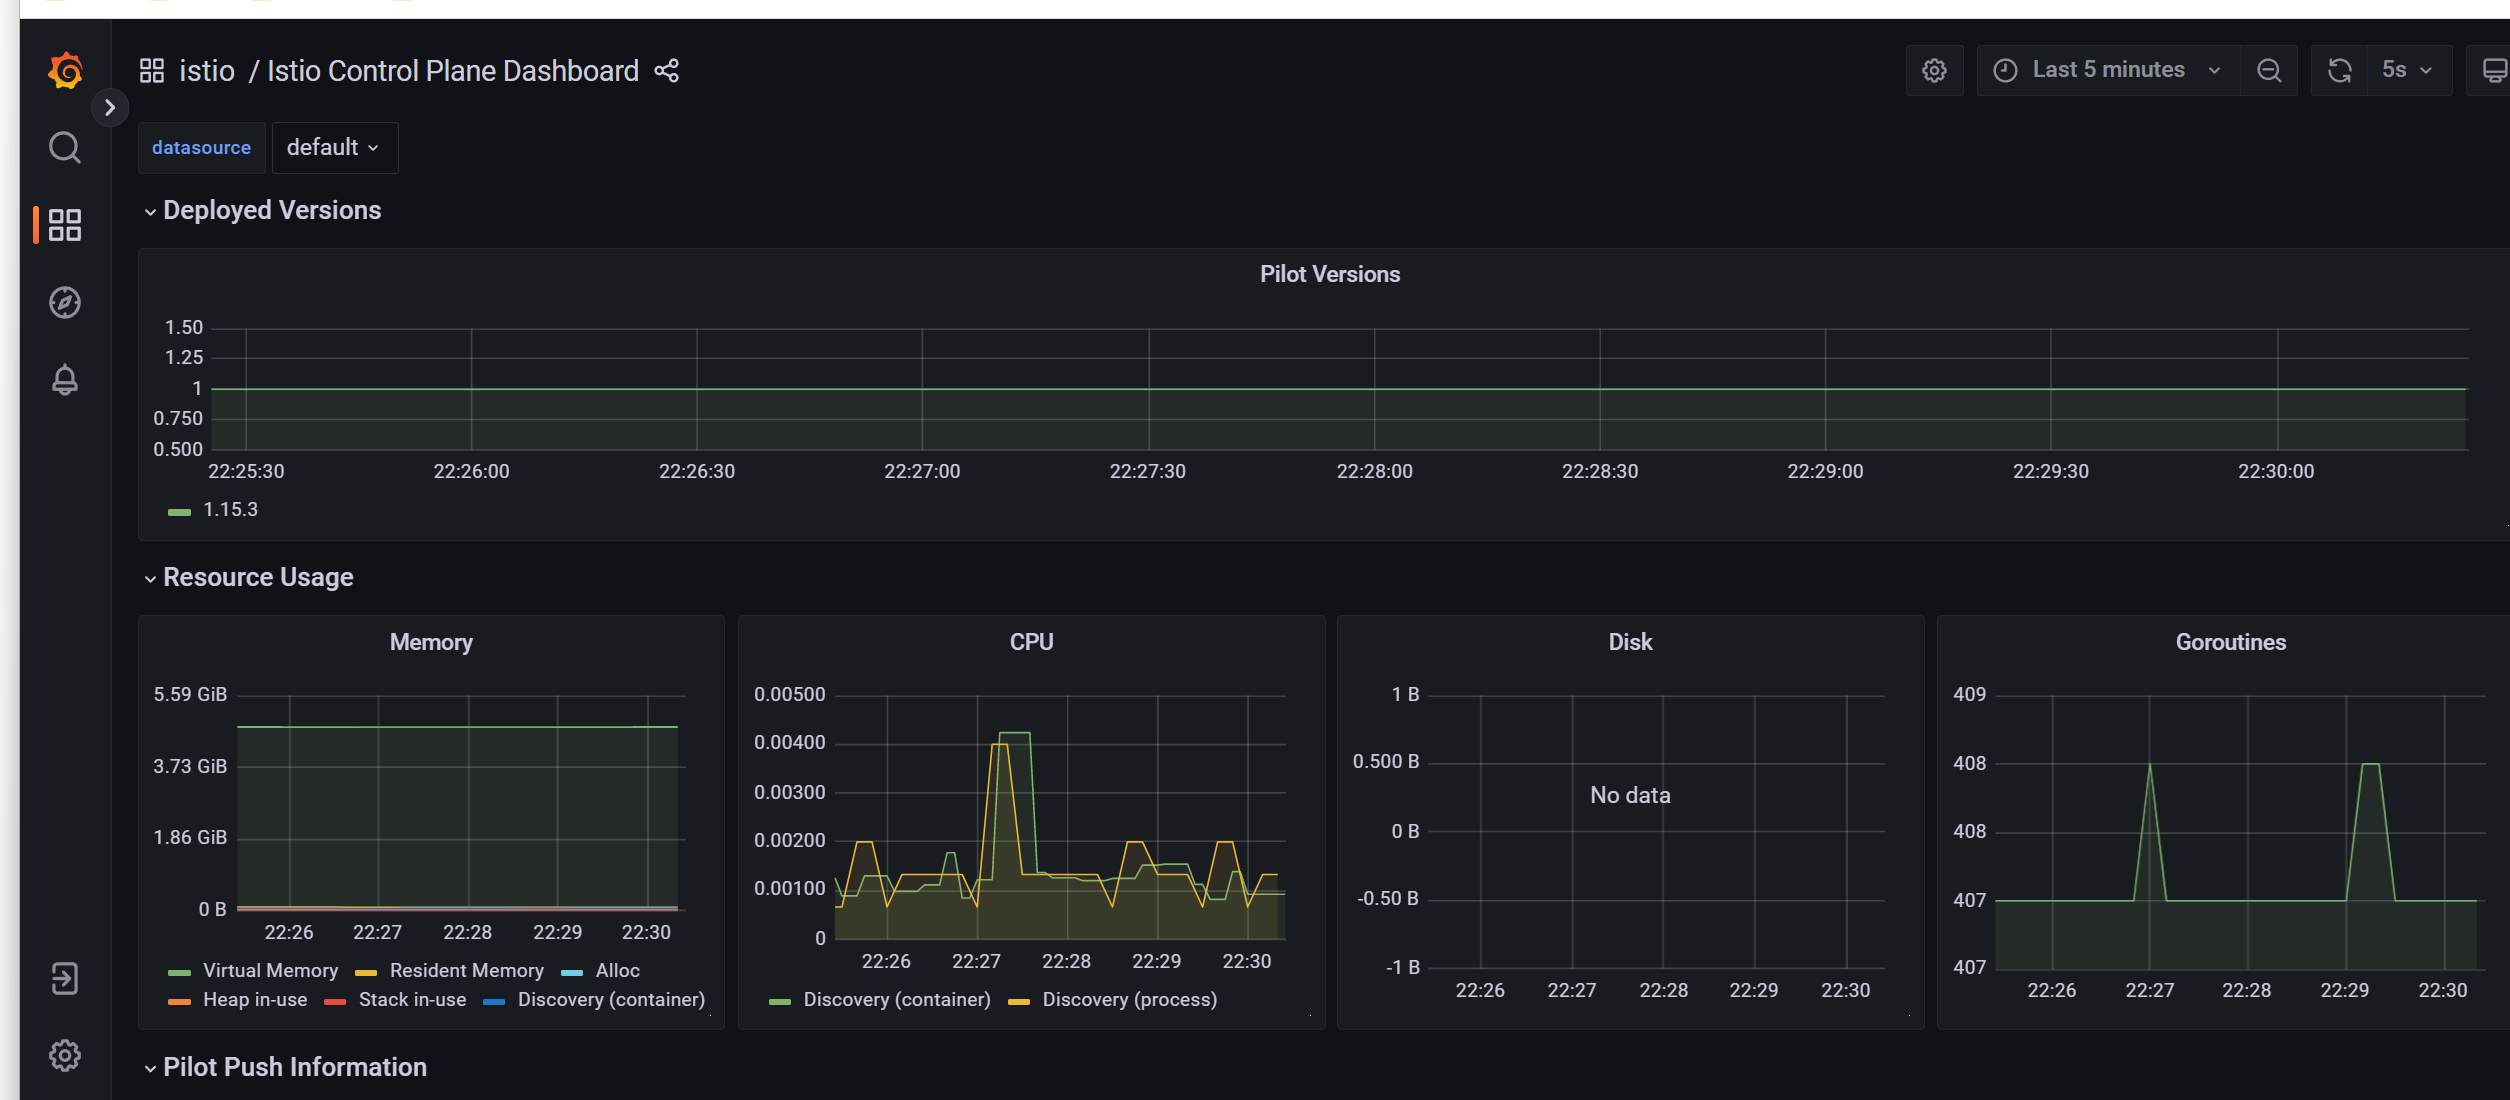Open the Memory panel title menu
Image resolution: width=2510 pixels, height=1100 pixels.
431,642
